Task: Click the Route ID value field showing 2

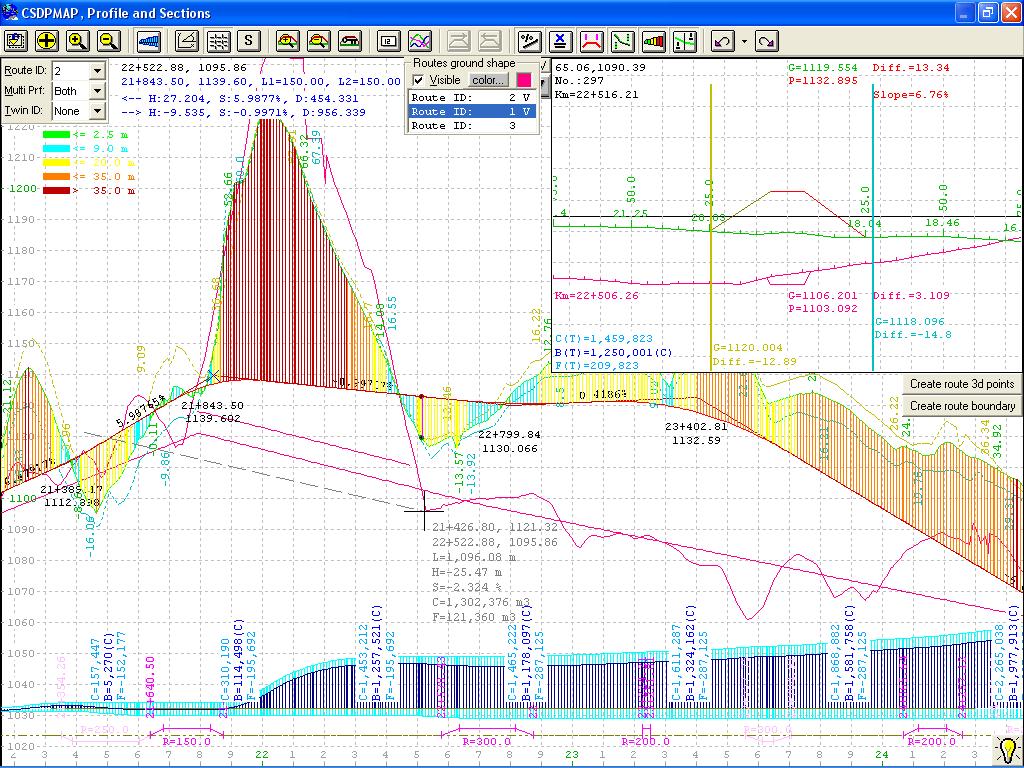Action: point(71,71)
